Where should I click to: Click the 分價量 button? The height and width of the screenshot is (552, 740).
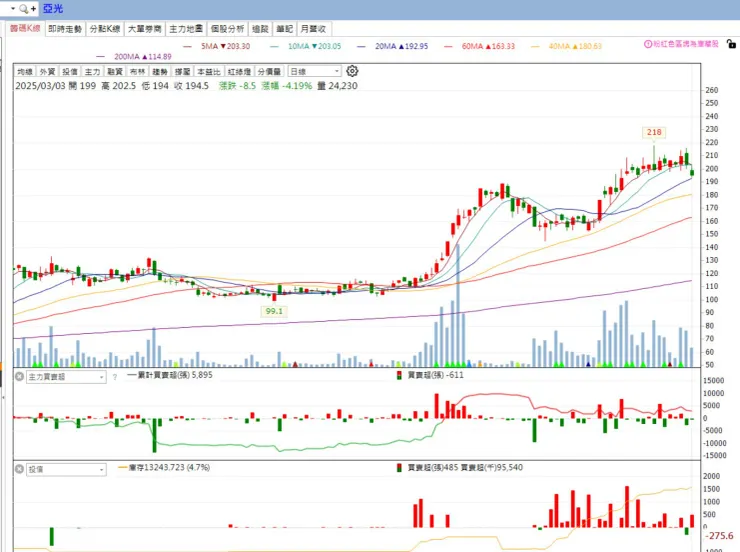pyautogui.click(x=269, y=72)
